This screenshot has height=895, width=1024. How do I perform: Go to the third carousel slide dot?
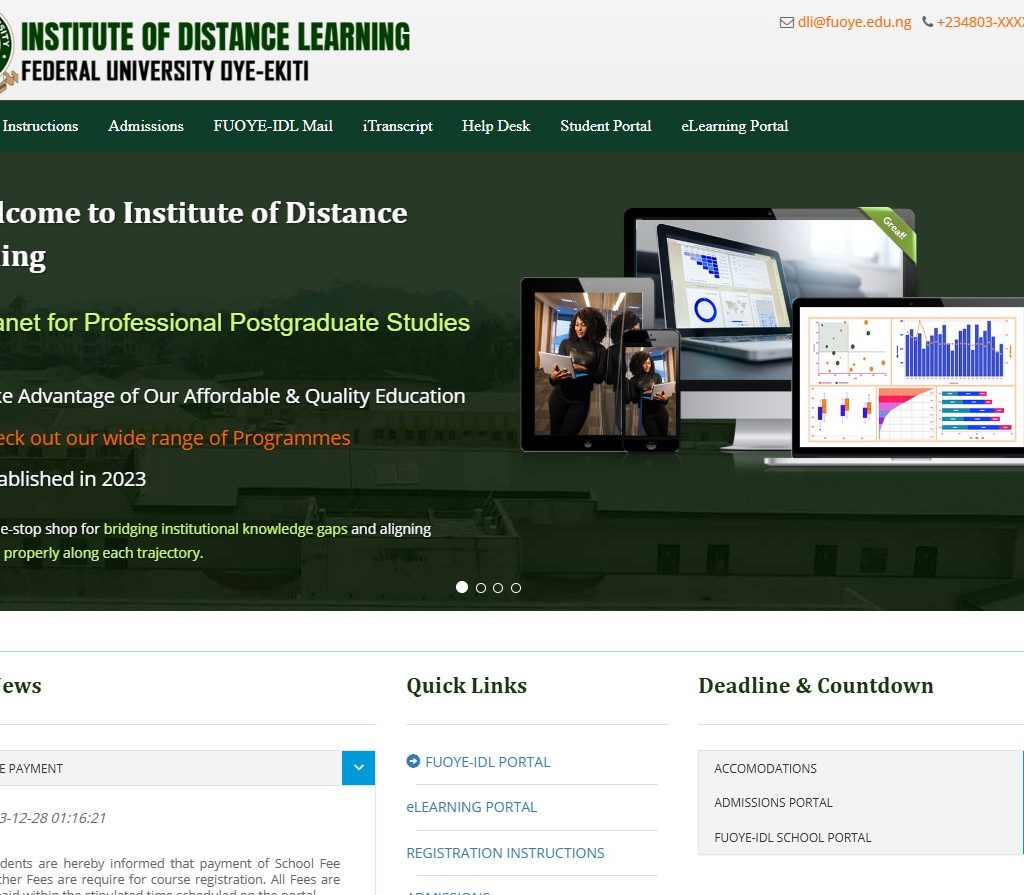click(498, 588)
